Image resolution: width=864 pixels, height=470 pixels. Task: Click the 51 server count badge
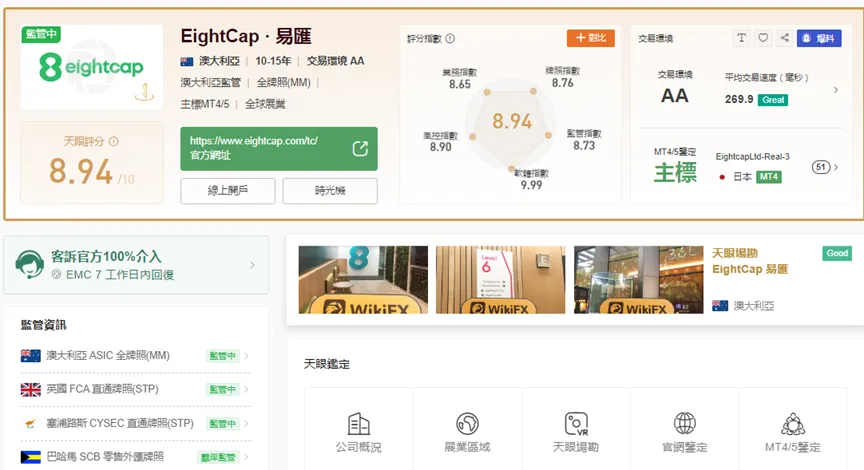click(x=820, y=167)
